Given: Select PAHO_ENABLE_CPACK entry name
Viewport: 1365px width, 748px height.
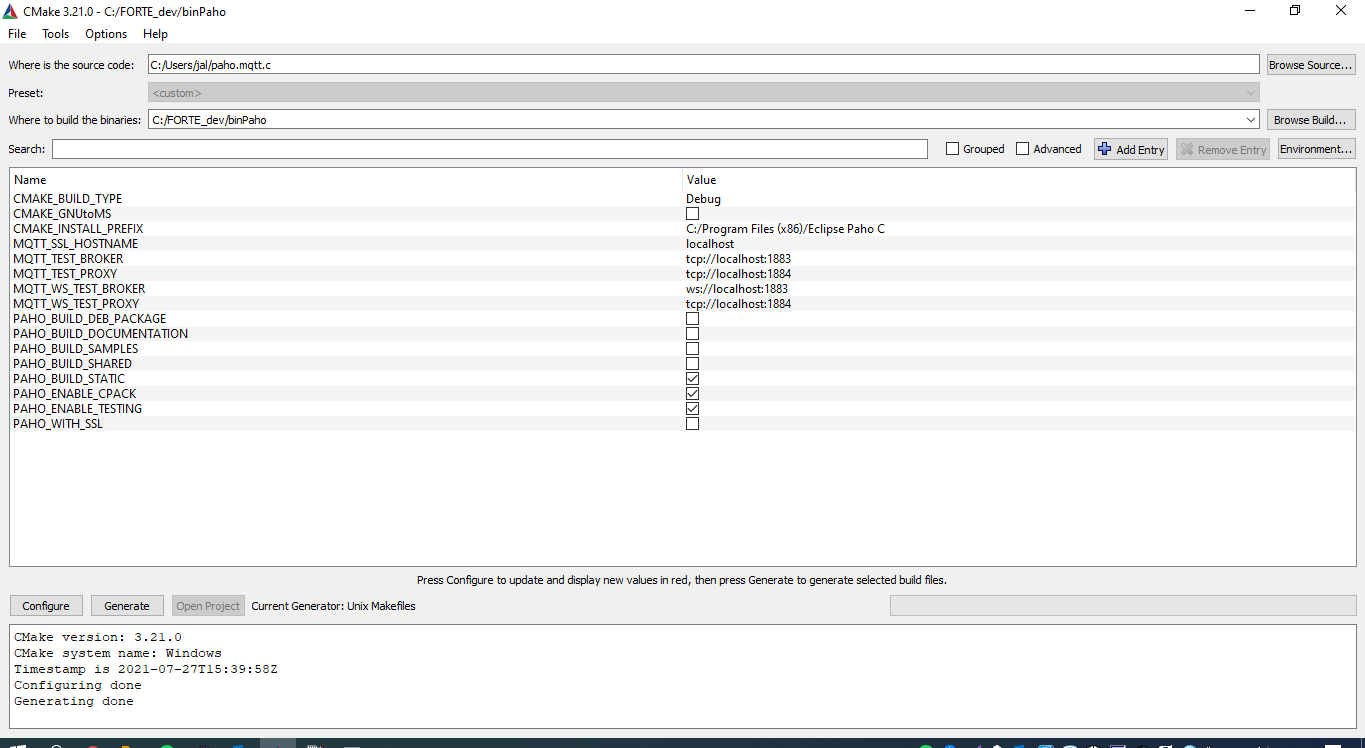Looking at the screenshot, I should [75, 394].
